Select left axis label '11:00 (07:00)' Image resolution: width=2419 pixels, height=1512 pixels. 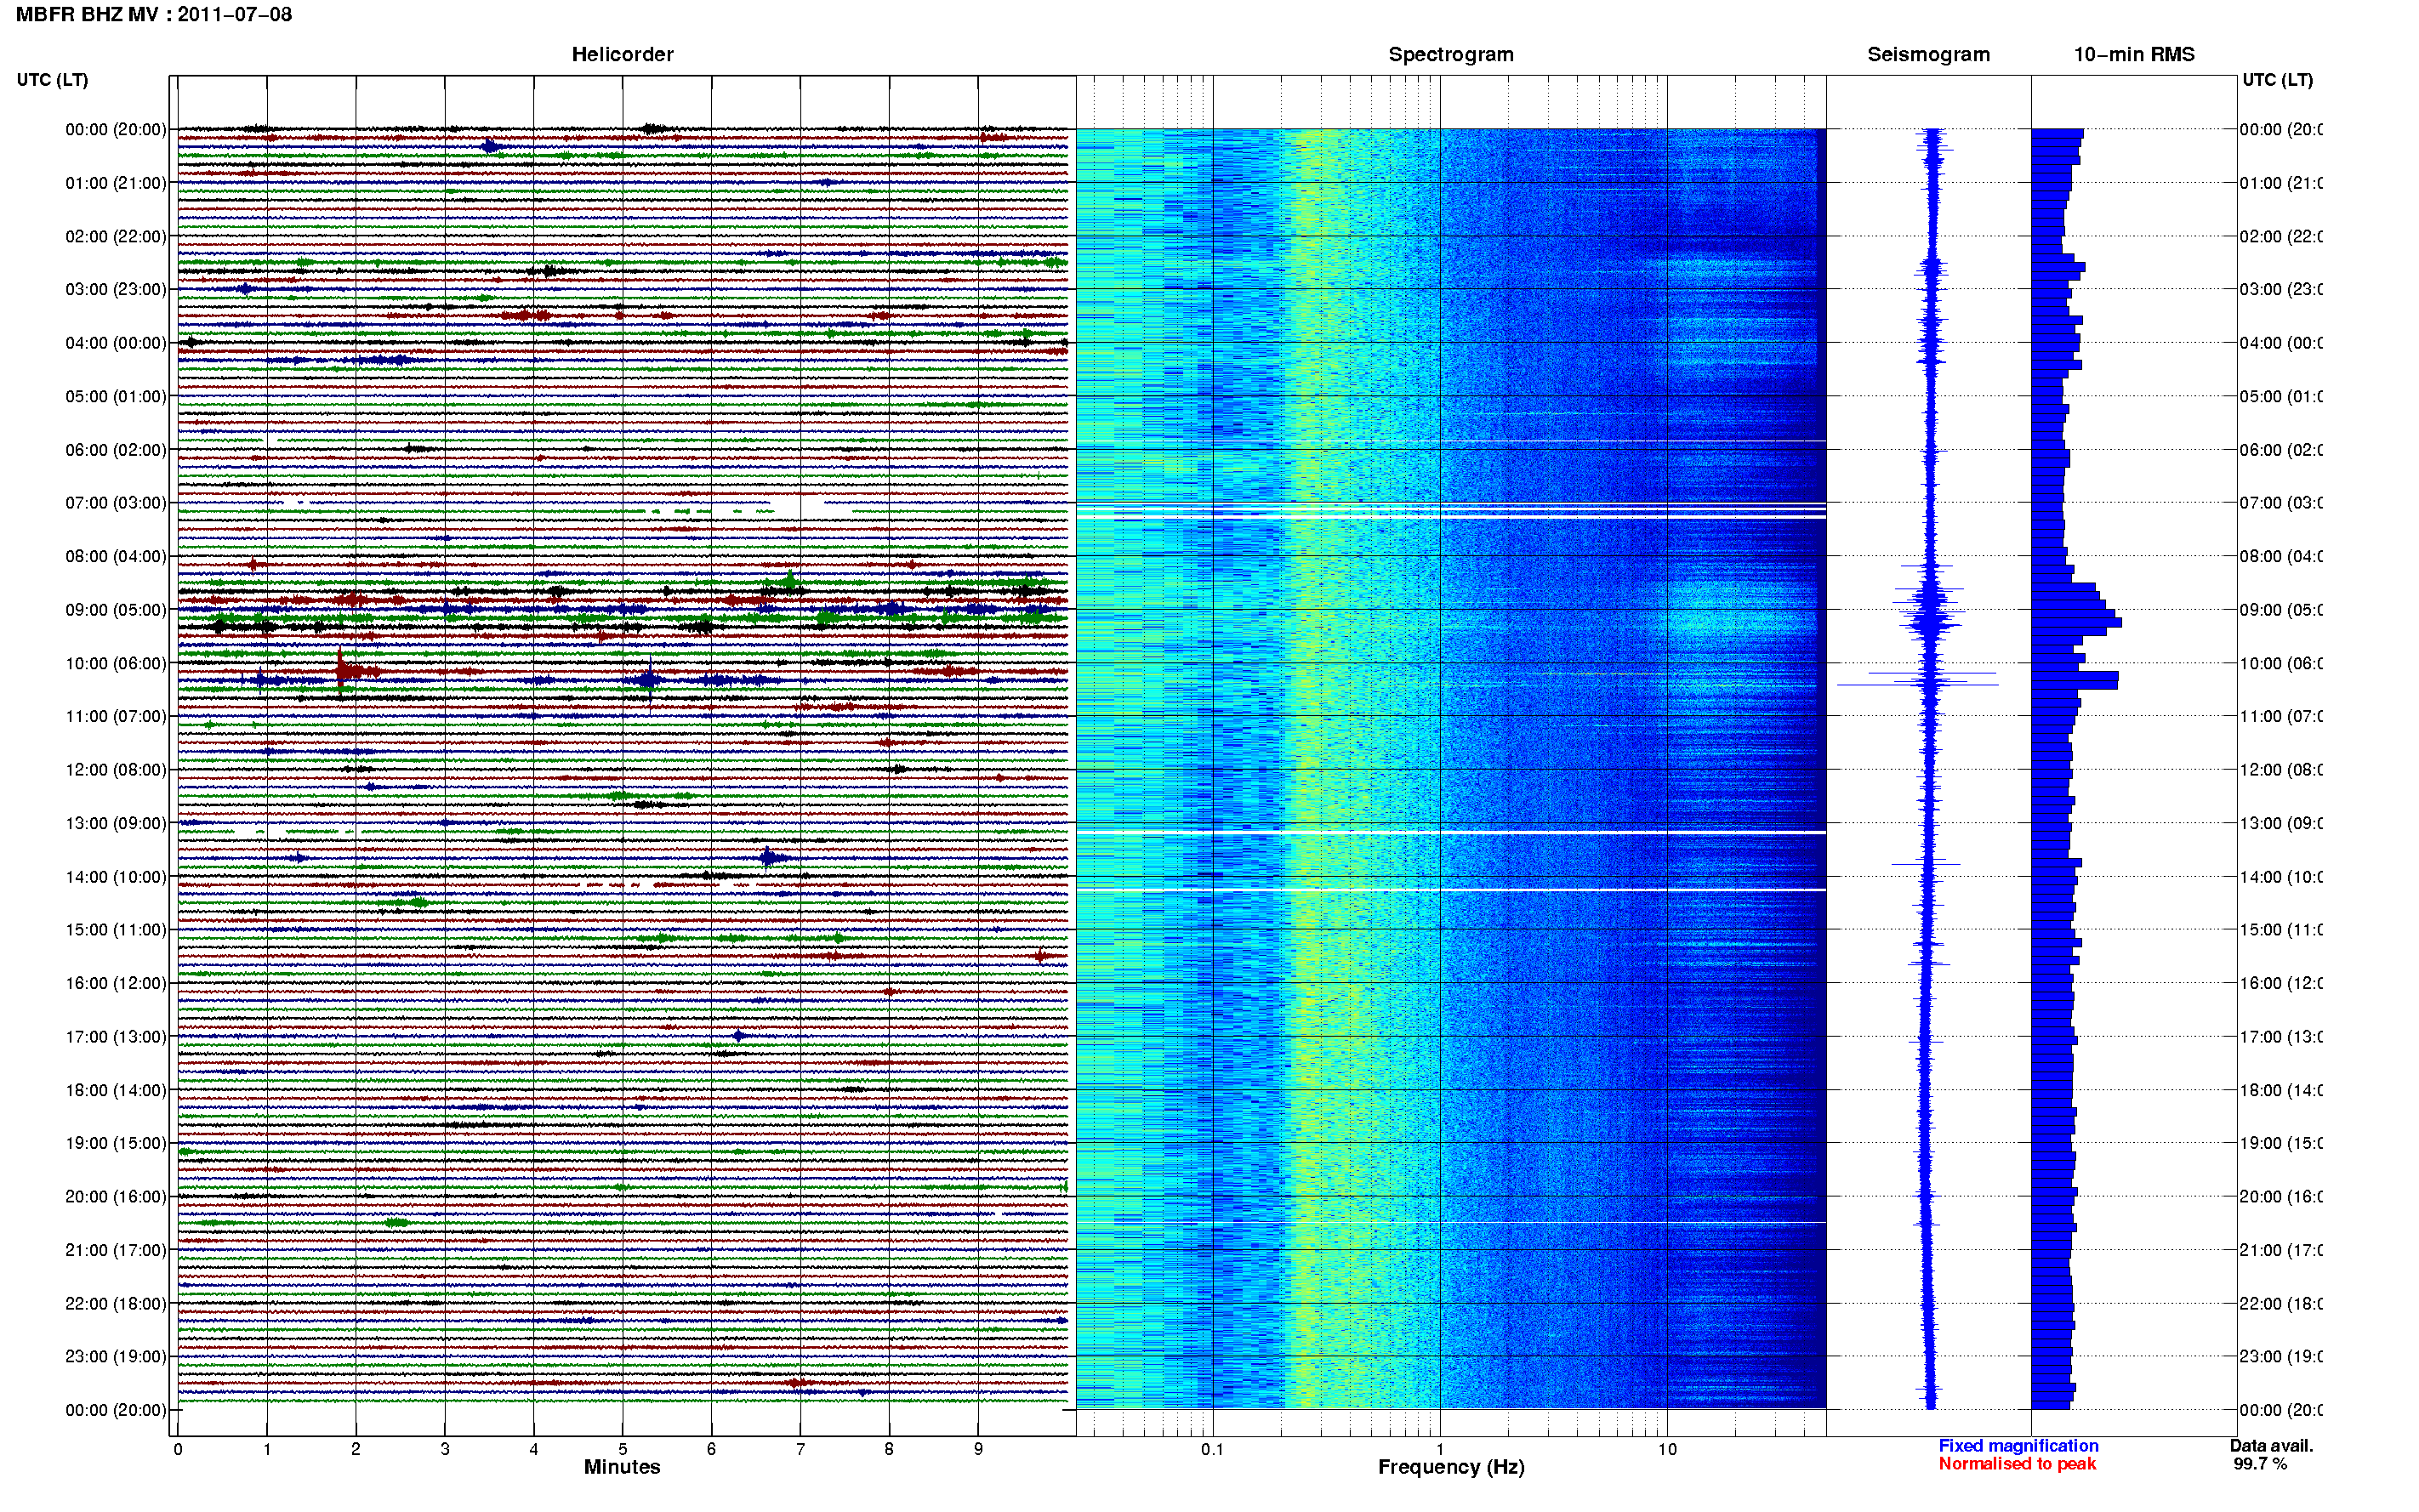pos(116,716)
